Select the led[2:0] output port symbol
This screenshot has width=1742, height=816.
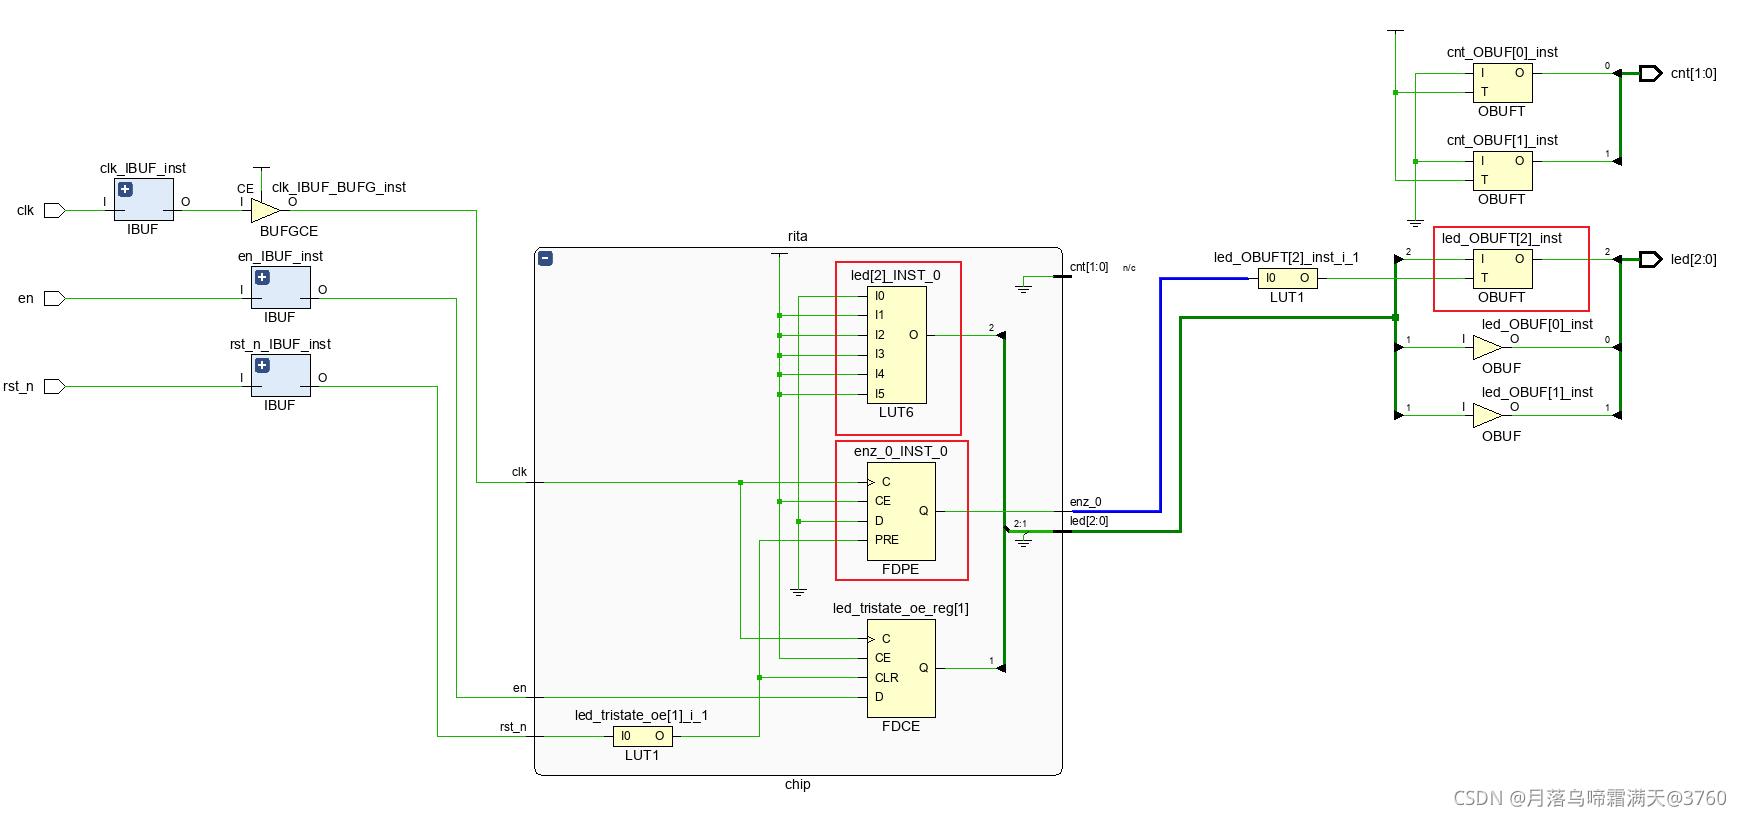(x=1651, y=259)
